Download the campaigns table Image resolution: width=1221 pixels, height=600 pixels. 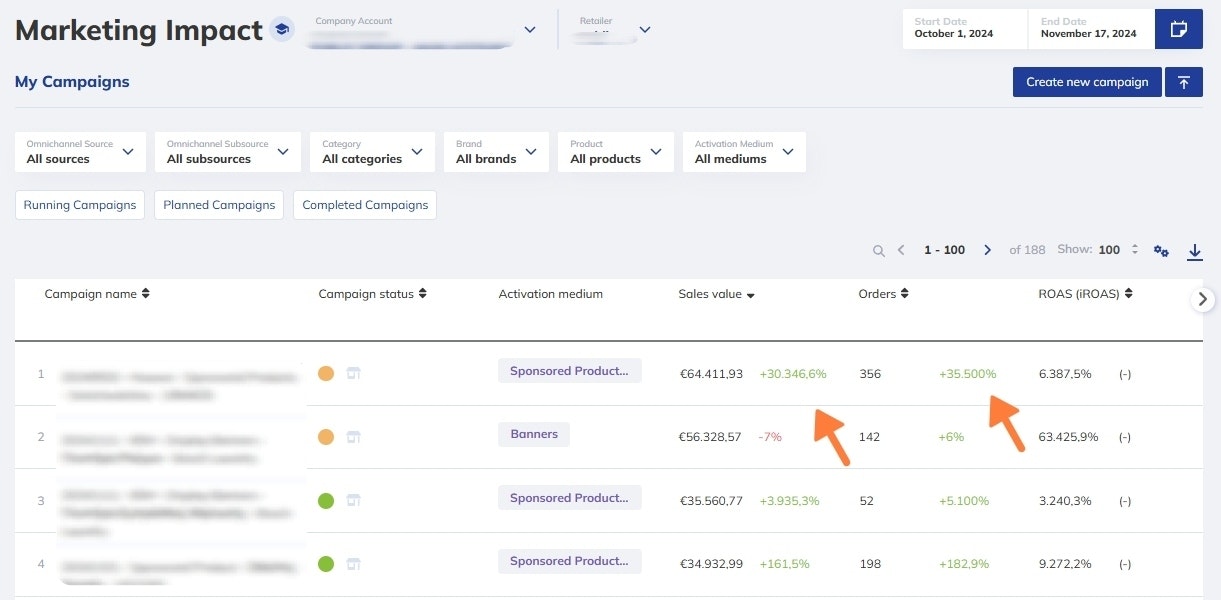click(x=1194, y=252)
